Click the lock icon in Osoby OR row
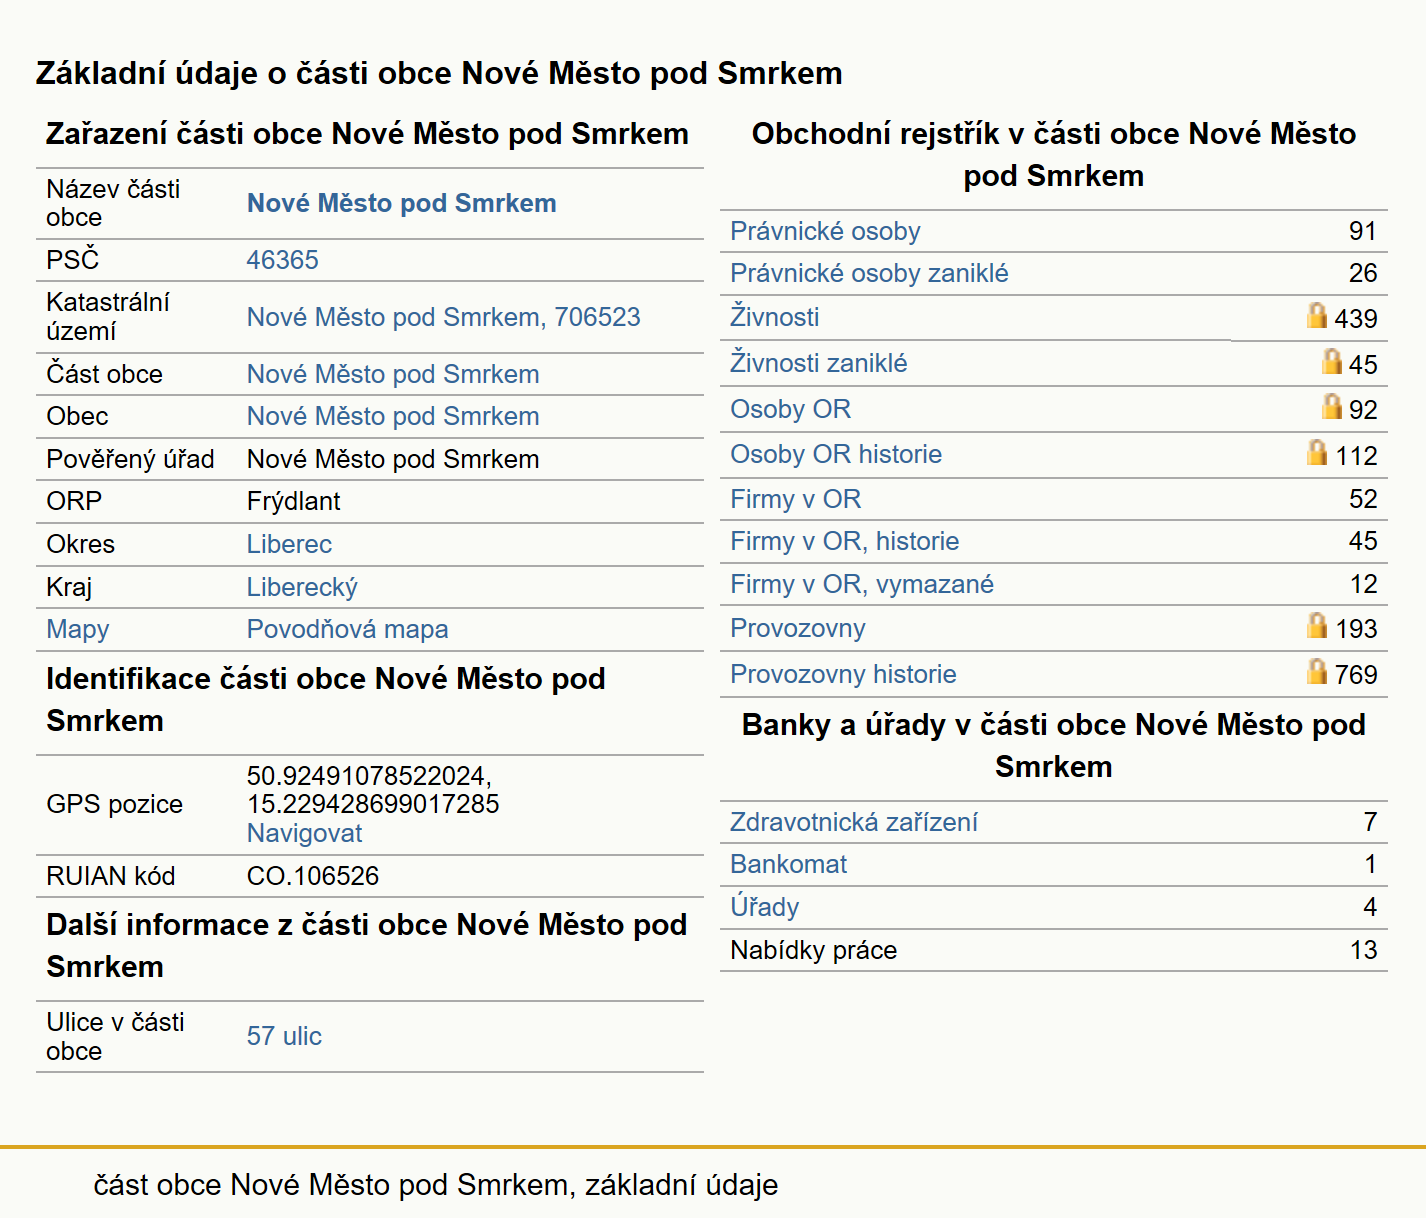 1331,406
